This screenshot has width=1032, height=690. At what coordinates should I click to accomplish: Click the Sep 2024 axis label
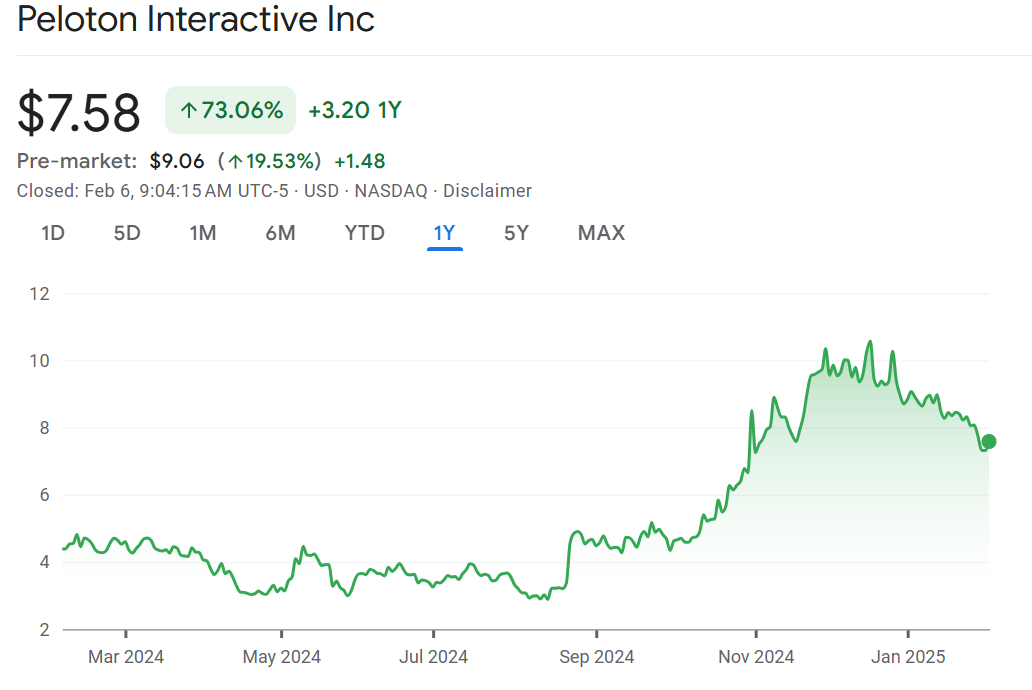[596, 657]
